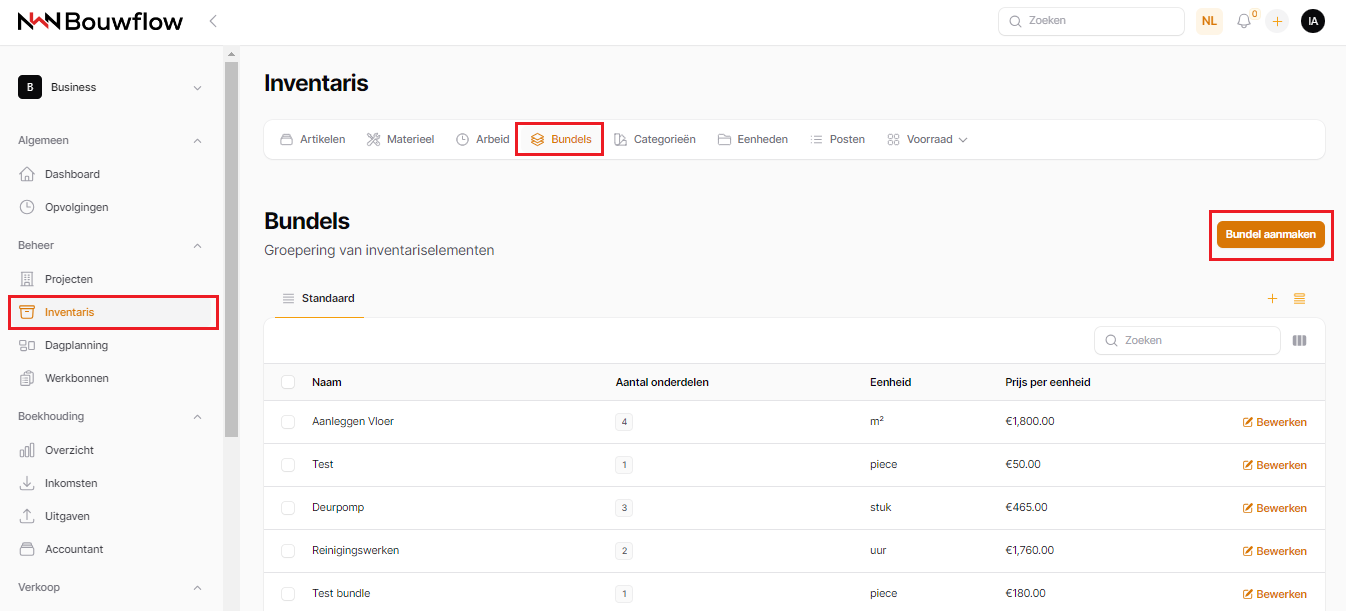
Task: Click the notifications bell icon
Action: coord(1244,21)
